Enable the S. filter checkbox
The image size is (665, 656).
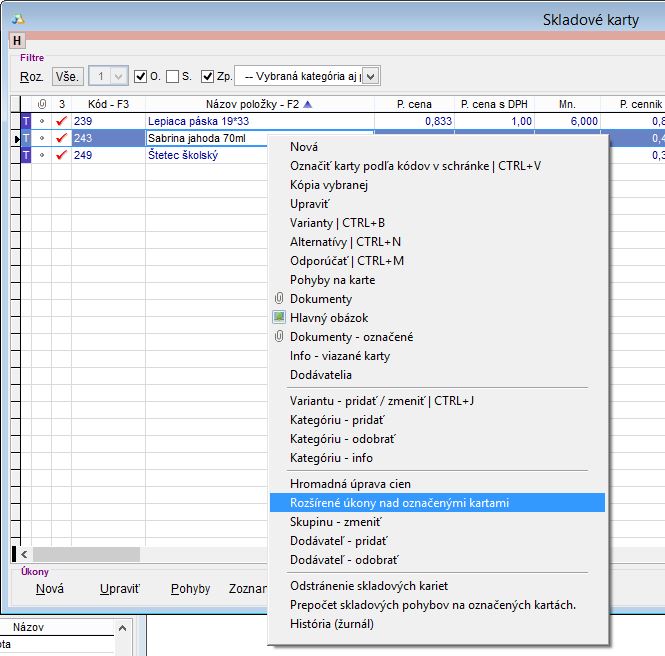pos(173,76)
